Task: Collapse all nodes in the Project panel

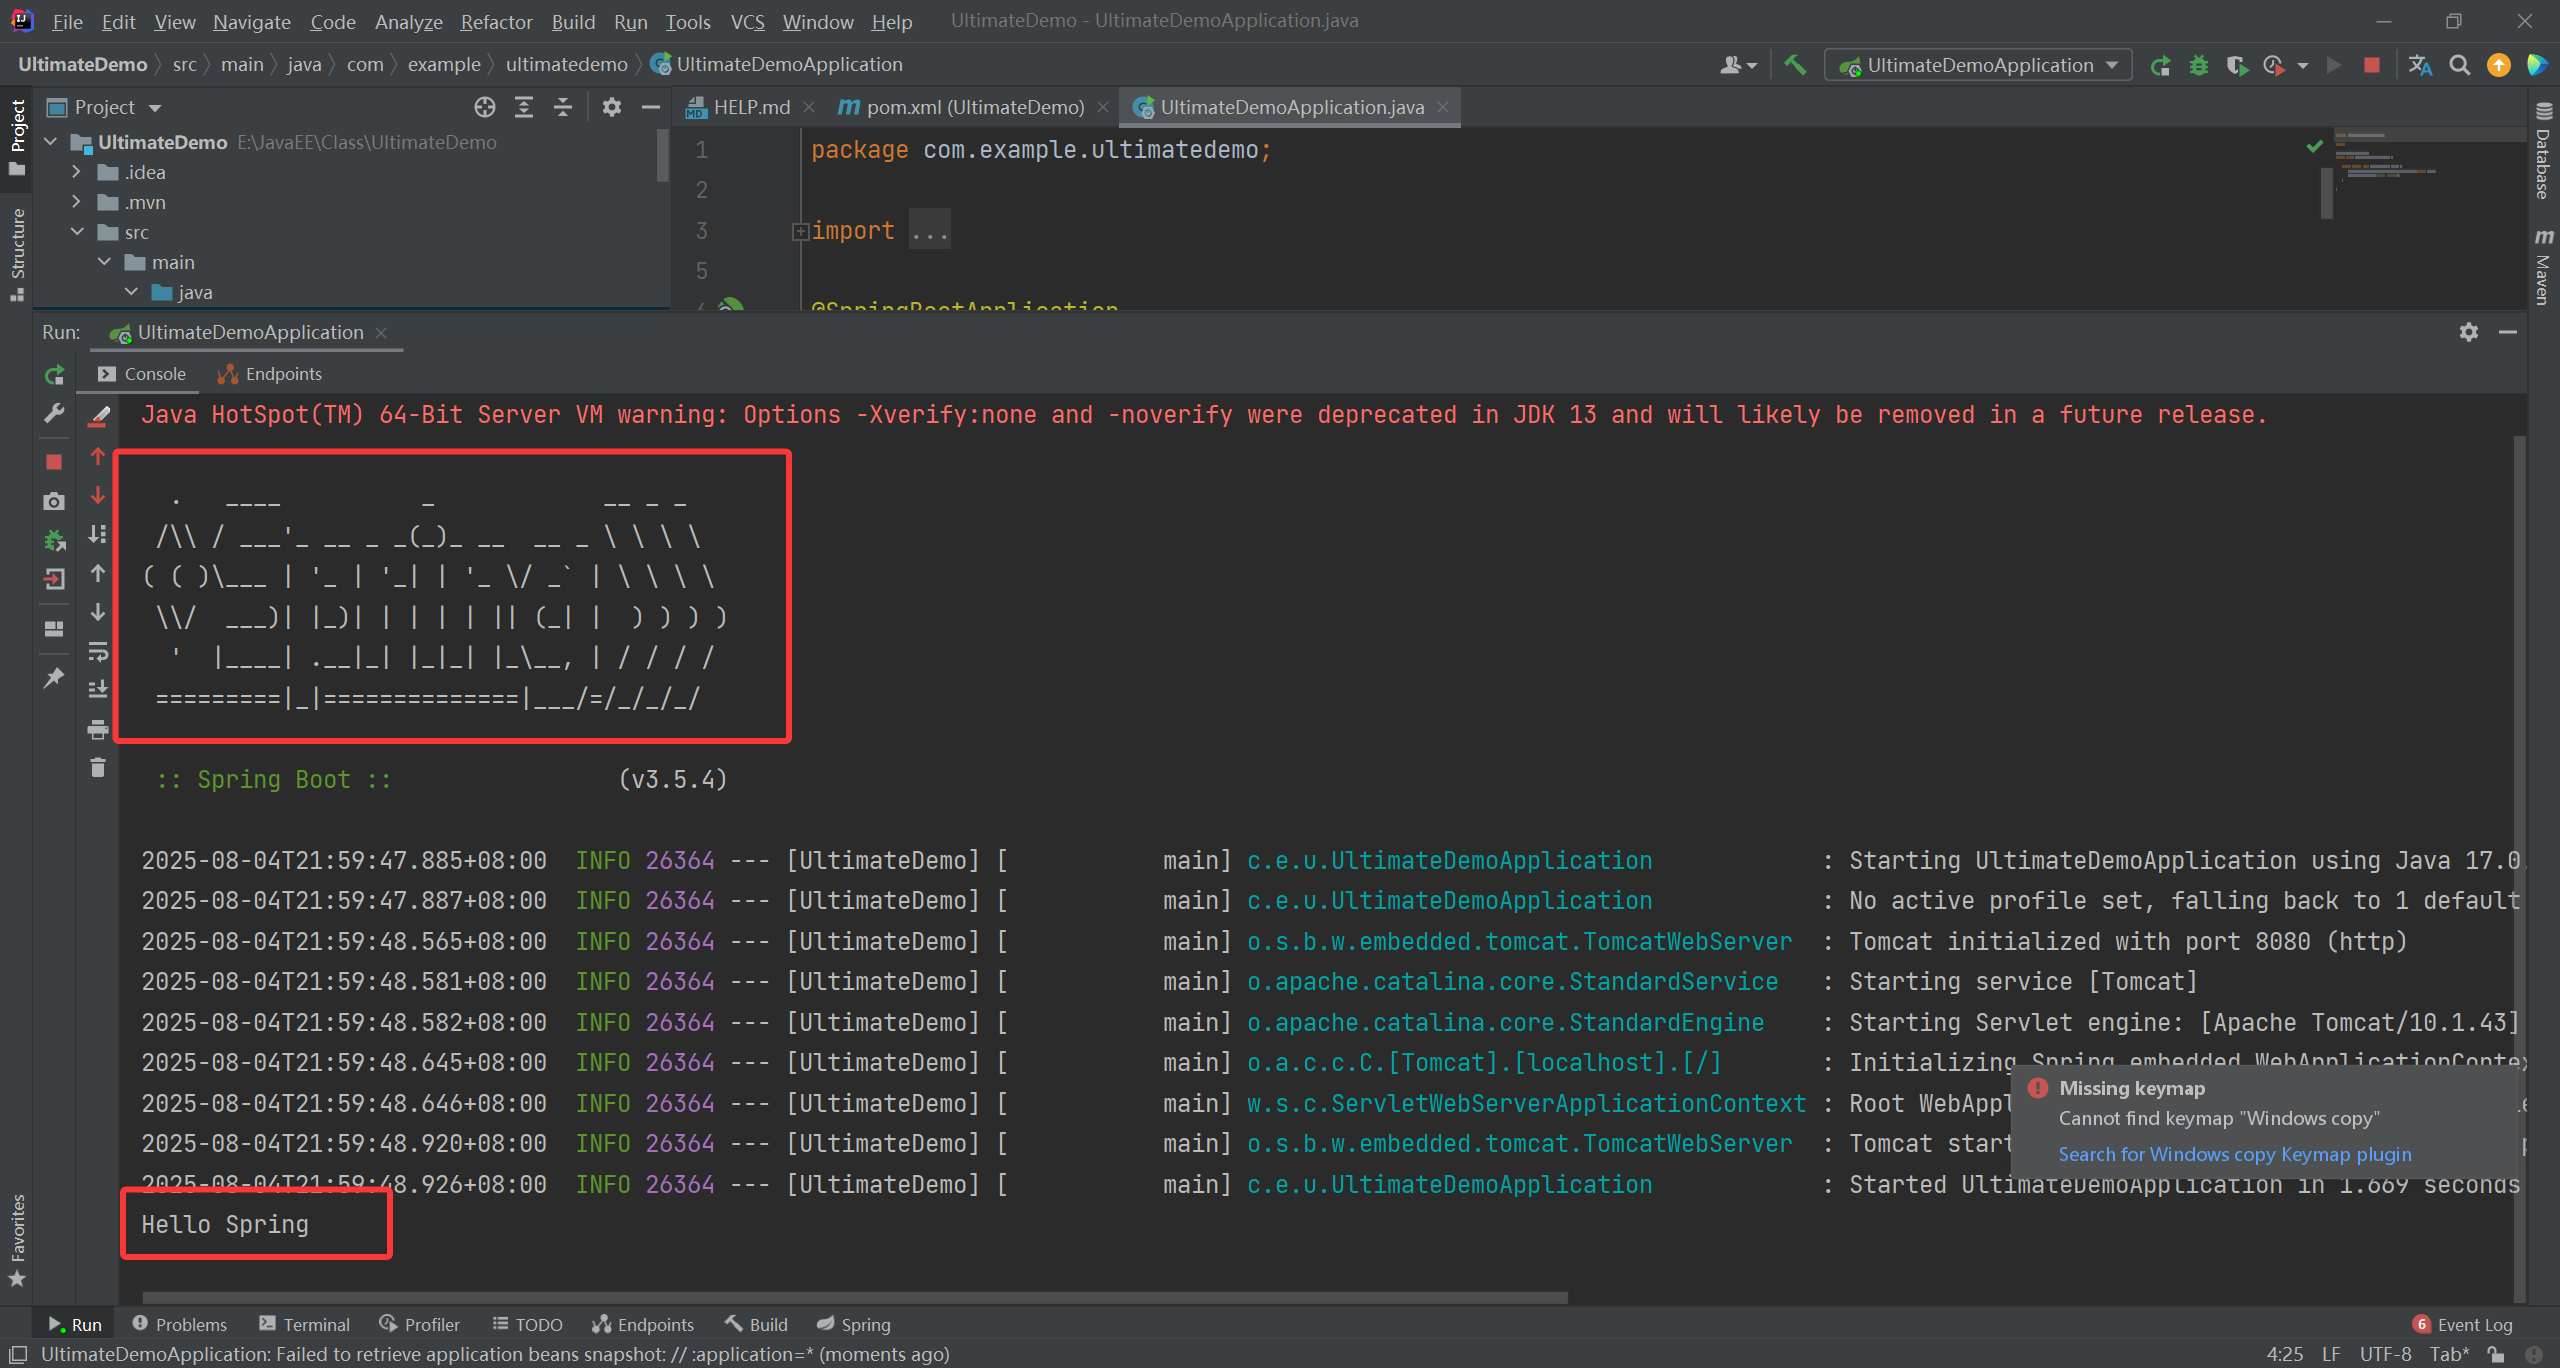Action: pos(563,107)
